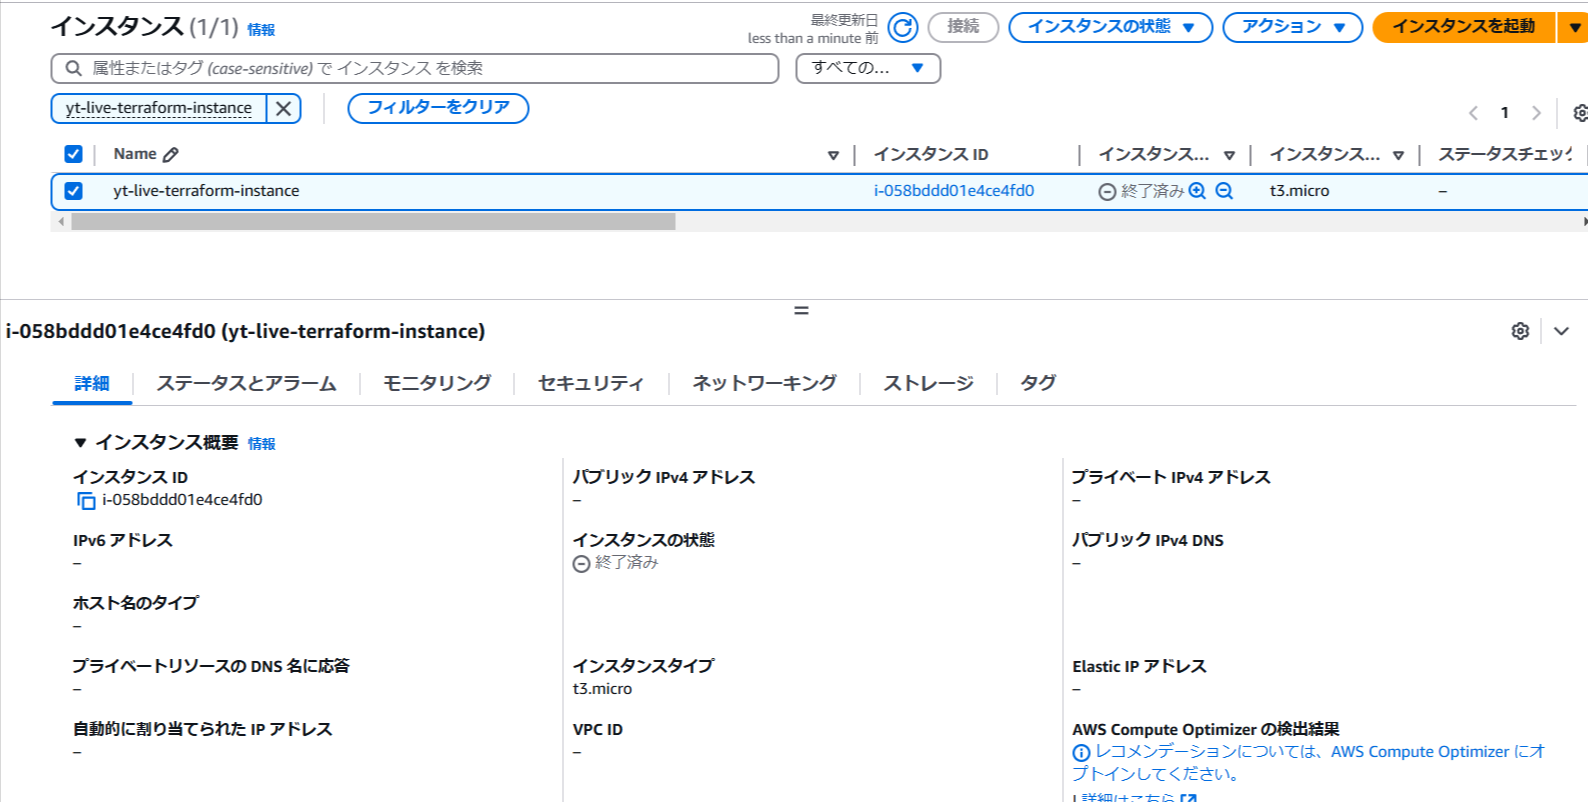The image size is (1588, 802).
Task: Click the zoom-out filter icon beside 終了済み
Action: click(1224, 191)
